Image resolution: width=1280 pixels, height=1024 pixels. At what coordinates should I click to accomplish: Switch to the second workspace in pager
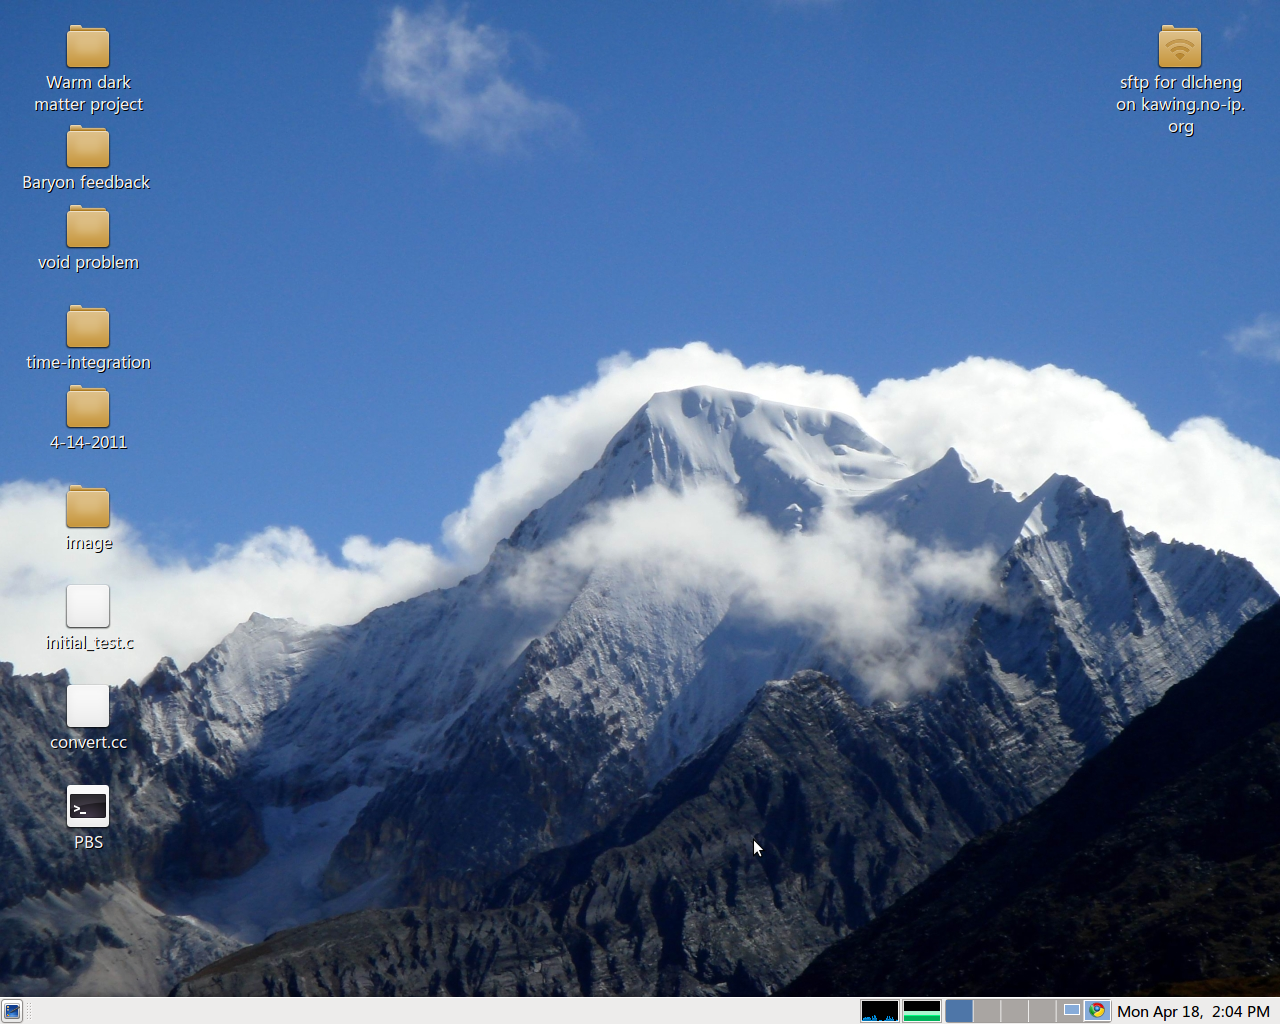tap(987, 1011)
